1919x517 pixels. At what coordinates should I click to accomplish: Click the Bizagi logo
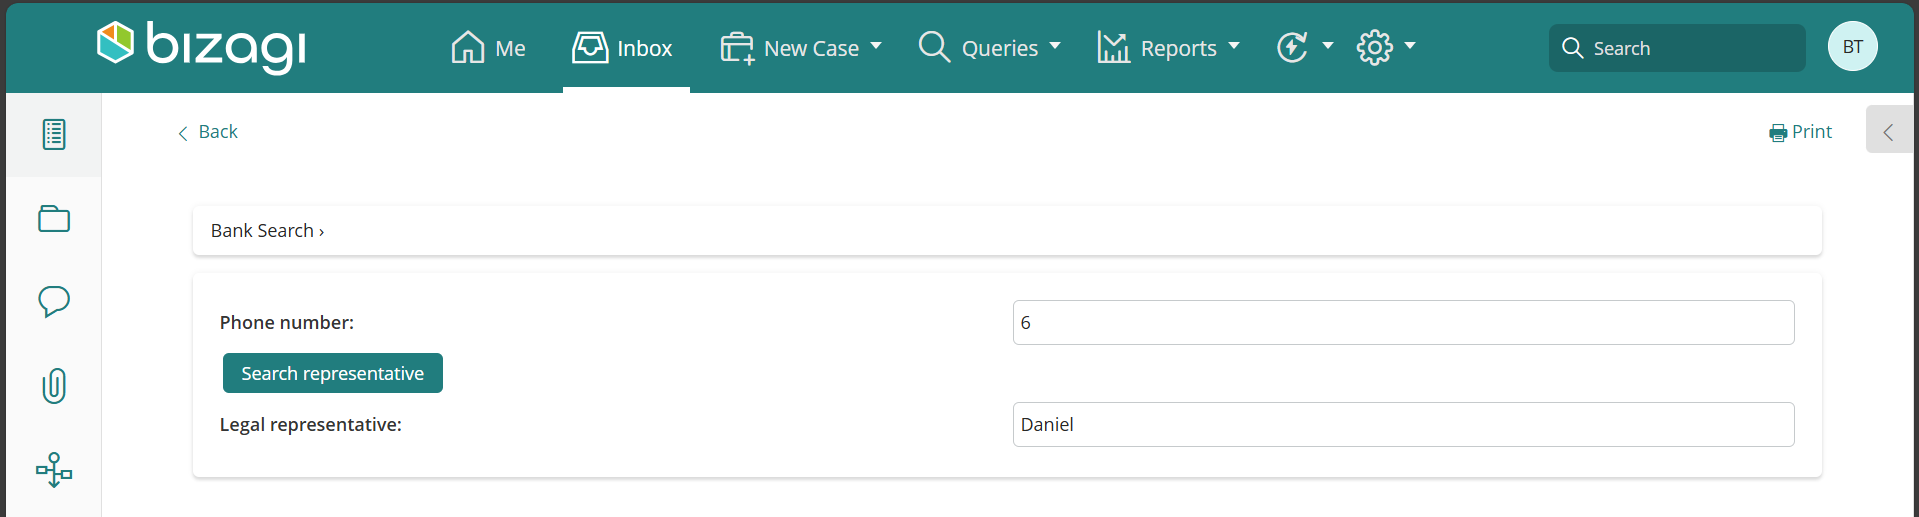(x=201, y=46)
